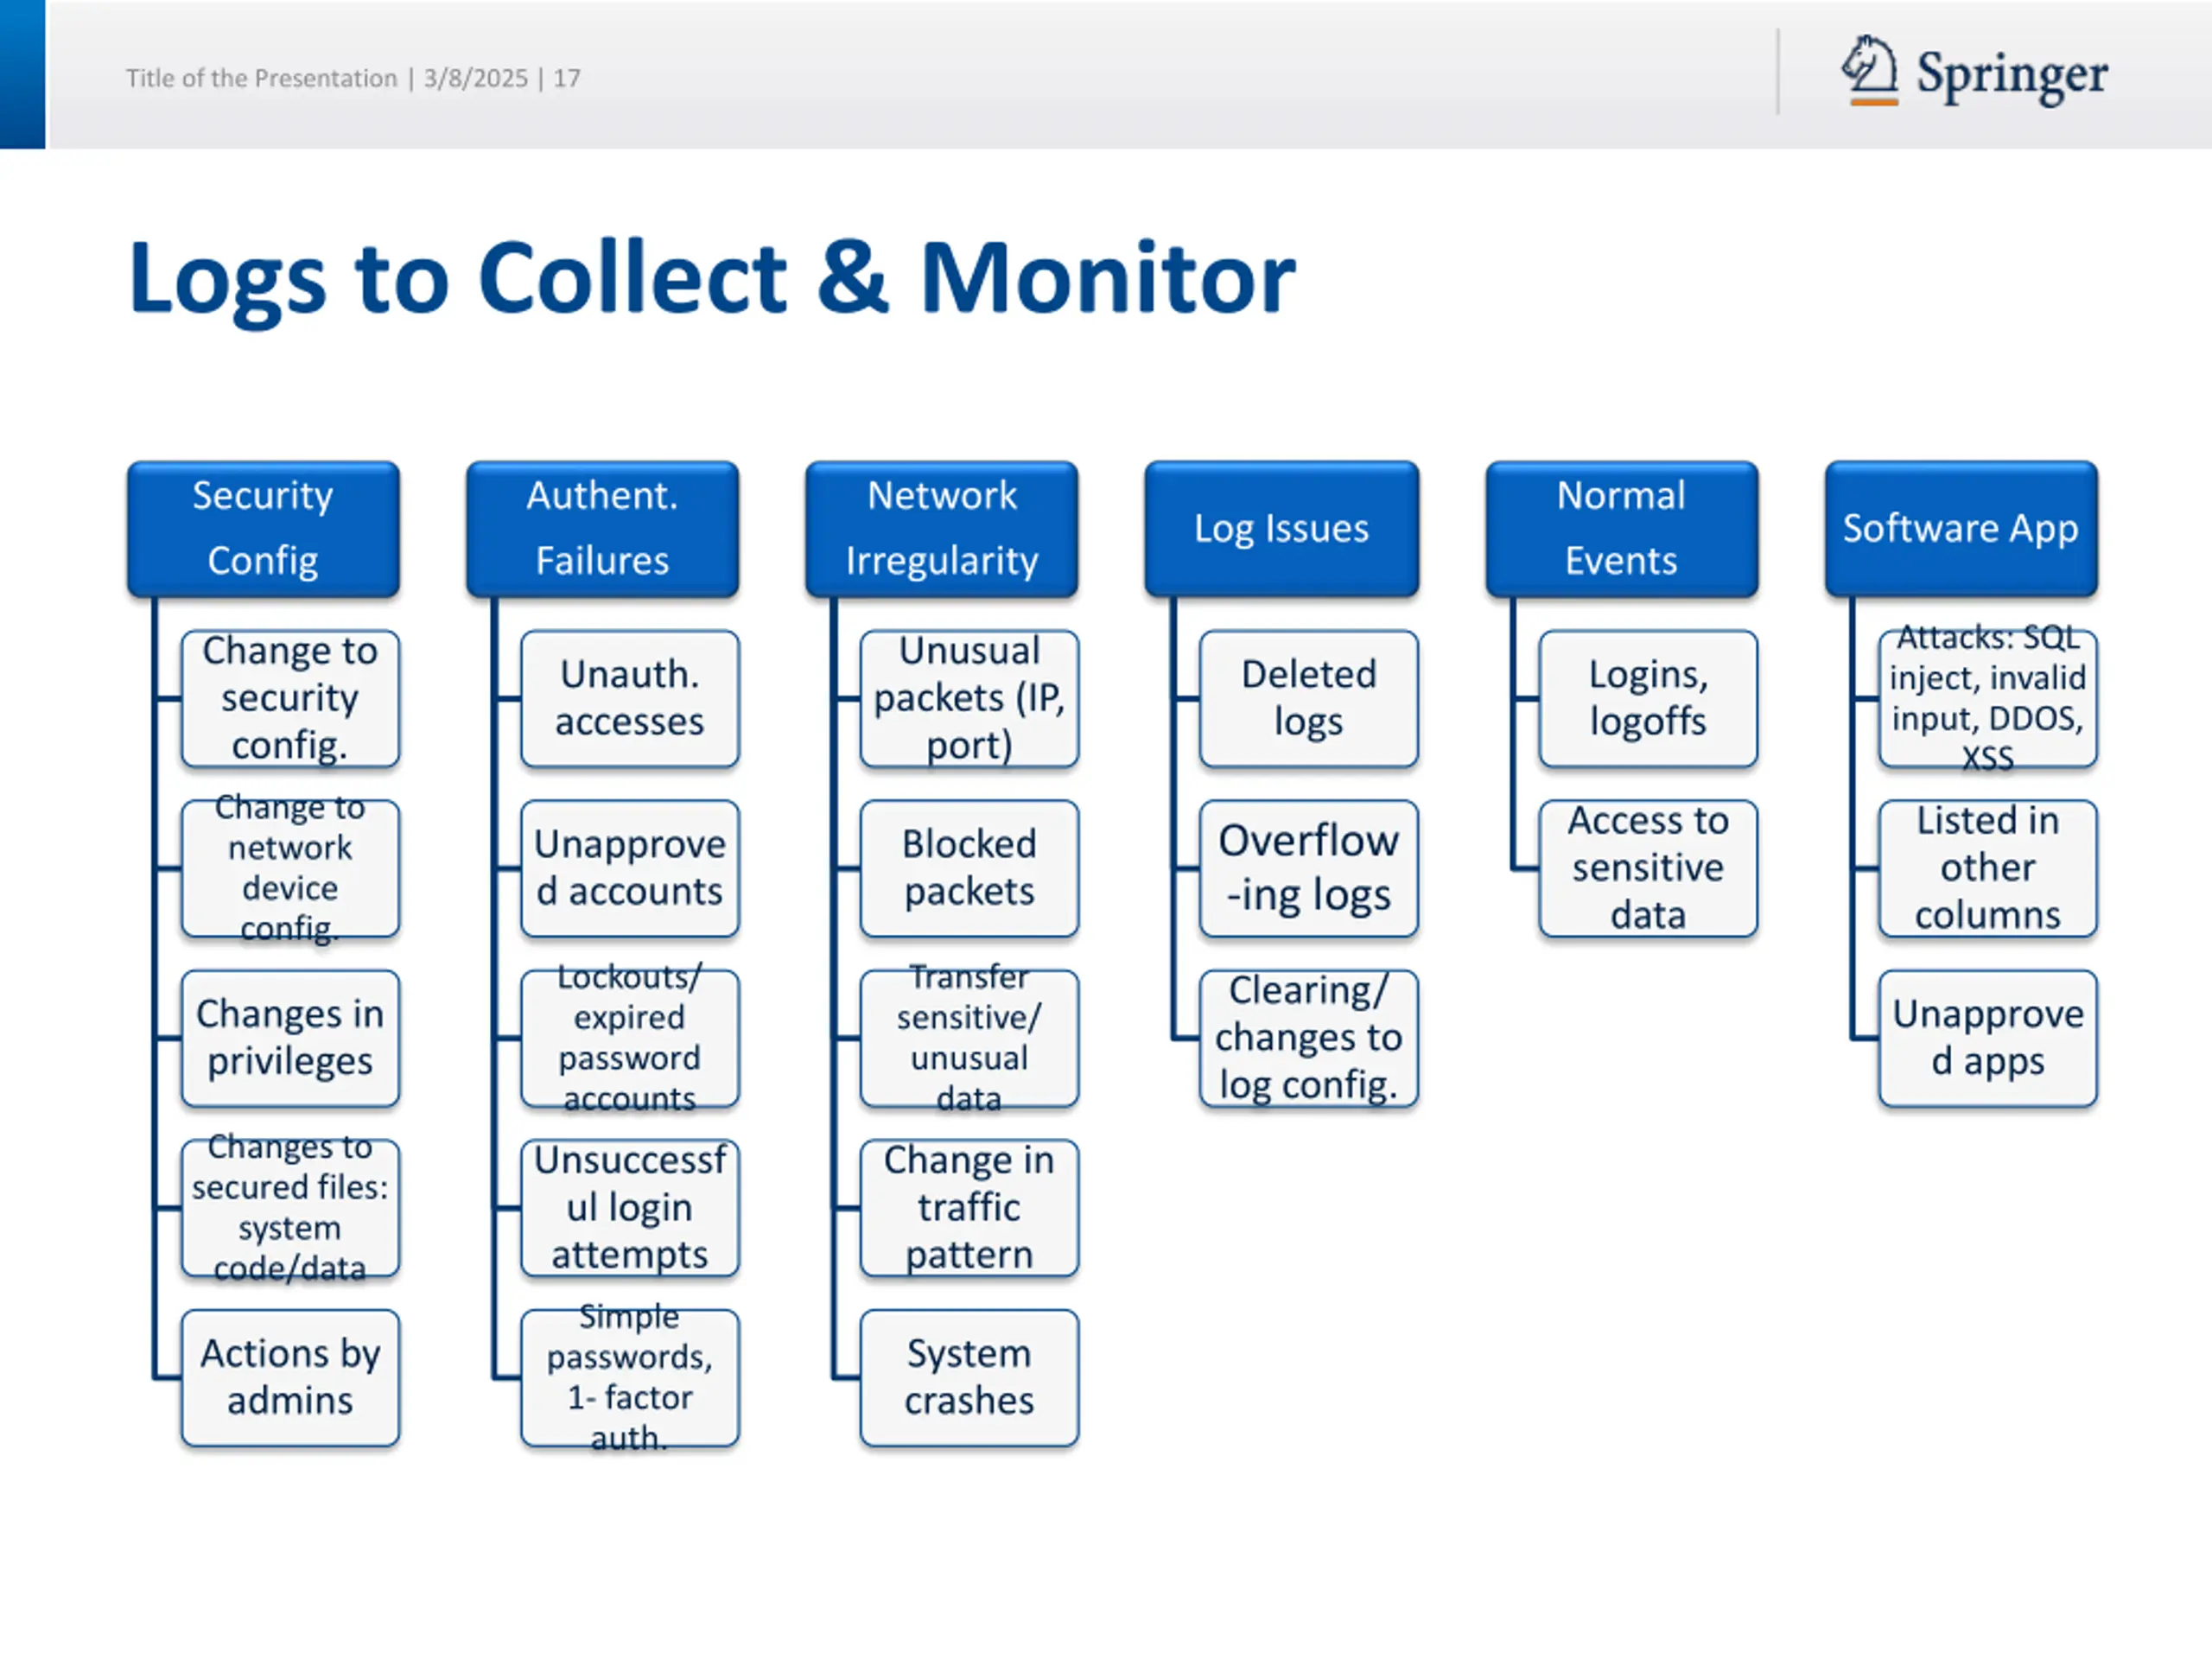This screenshot has height=1659, width=2212.
Task: Click the 'Logins, logoffs' box
Action: point(1648,698)
